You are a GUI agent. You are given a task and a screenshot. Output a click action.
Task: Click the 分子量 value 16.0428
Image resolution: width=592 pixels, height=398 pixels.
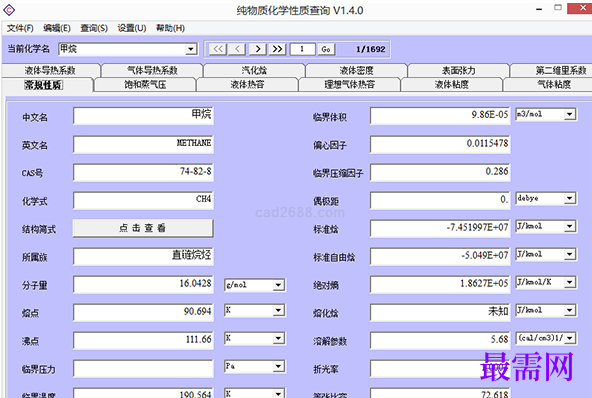pyautogui.click(x=143, y=284)
